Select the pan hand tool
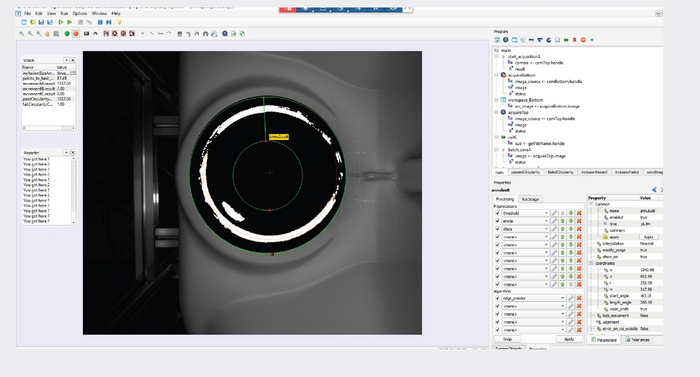Screen dimensions: 700x377 pyautogui.click(x=47, y=34)
